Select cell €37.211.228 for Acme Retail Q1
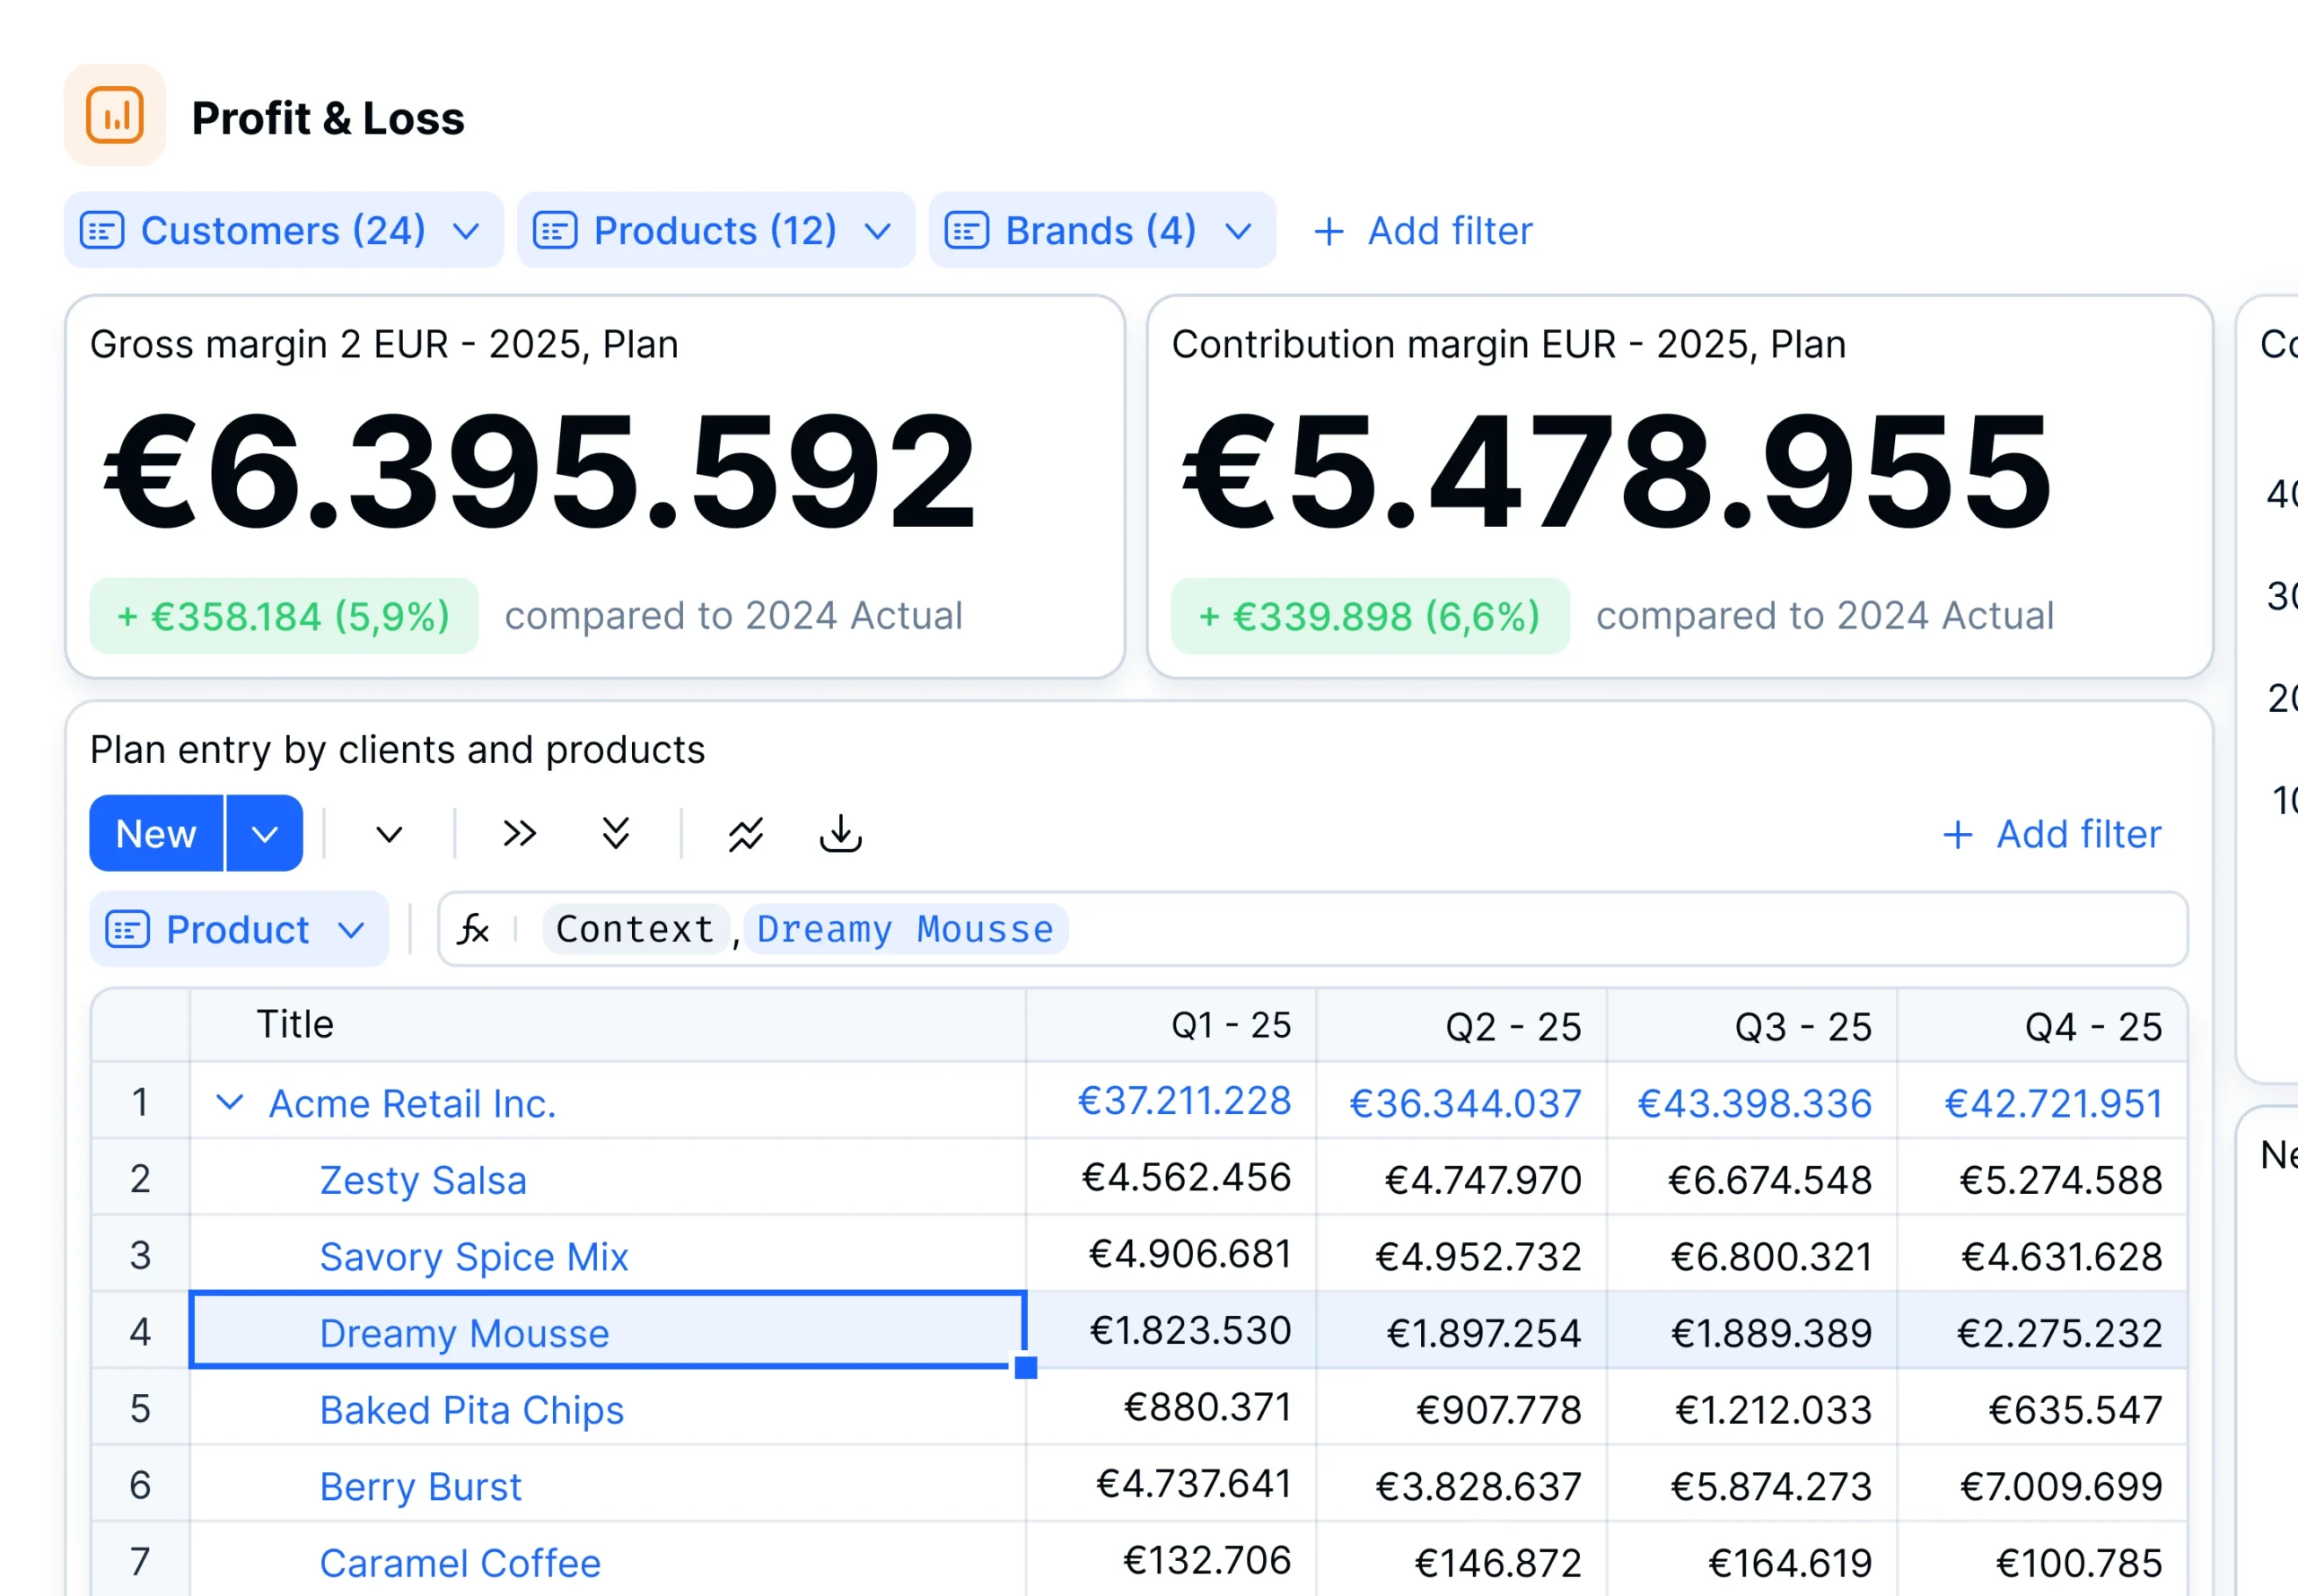This screenshot has height=1596, width=2298. [1171, 1100]
